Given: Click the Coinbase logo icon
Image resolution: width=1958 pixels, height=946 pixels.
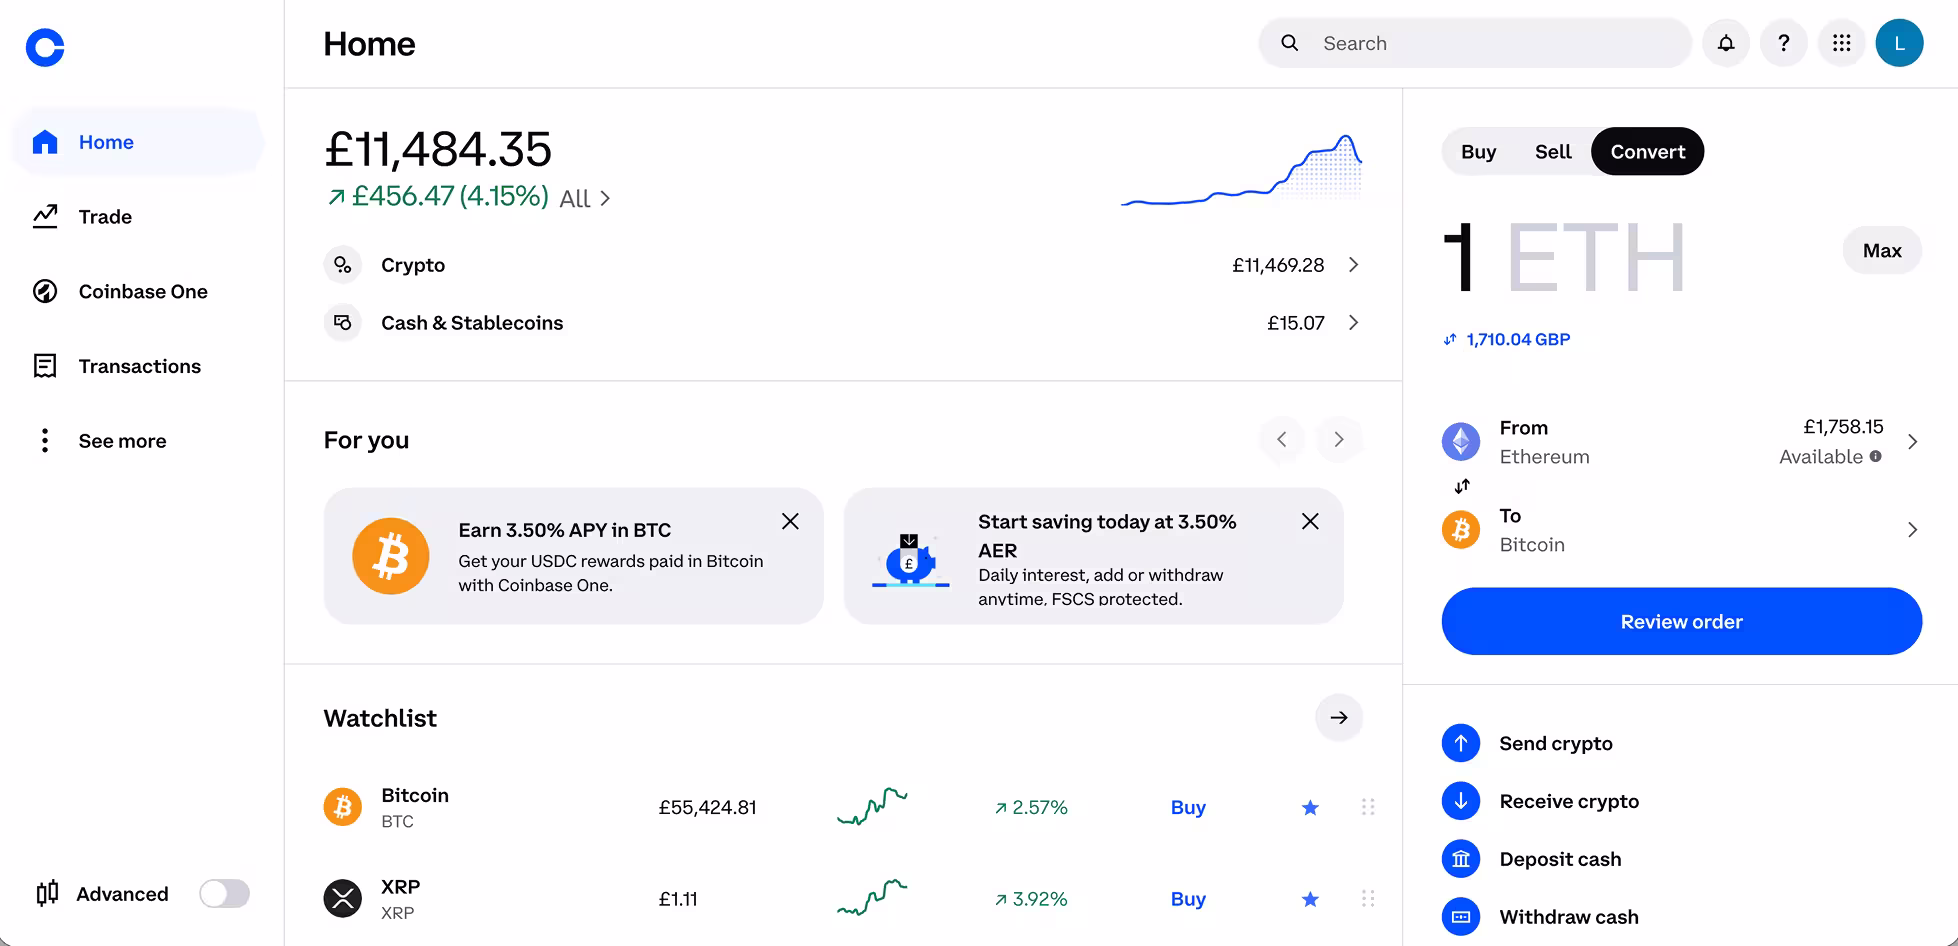Looking at the screenshot, I should point(45,47).
